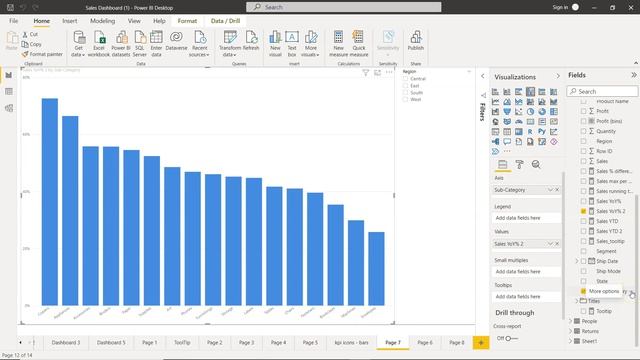
Task: Click the title bar Search box
Action: pyautogui.click(x=344, y=7)
